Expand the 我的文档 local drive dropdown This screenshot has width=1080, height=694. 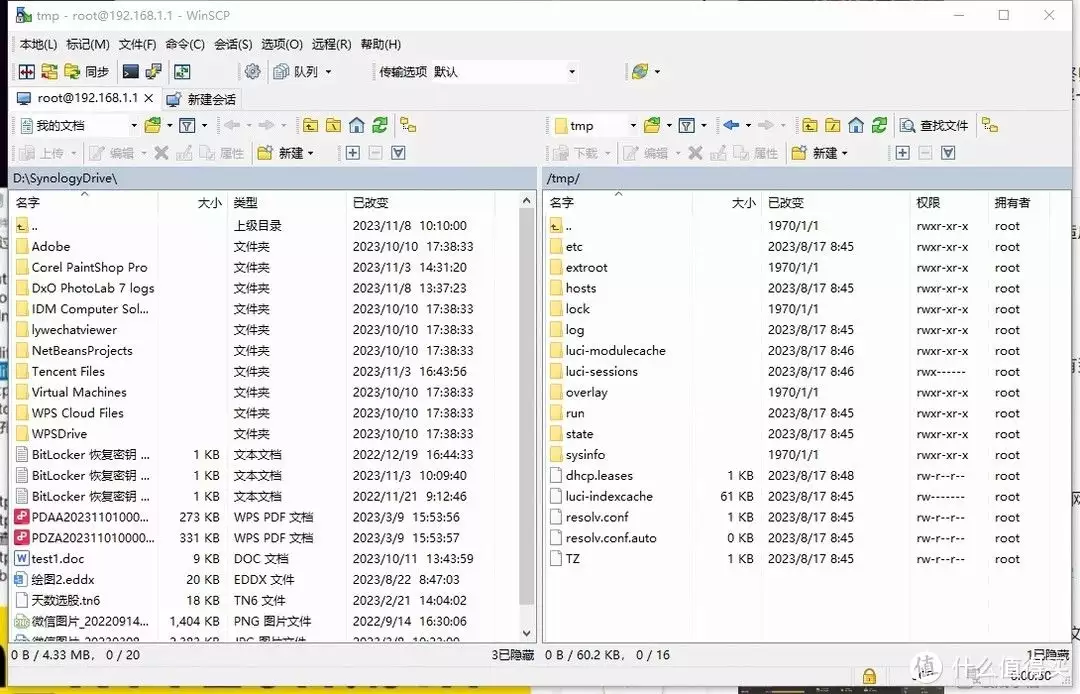pyautogui.click(x=133, y=126)
